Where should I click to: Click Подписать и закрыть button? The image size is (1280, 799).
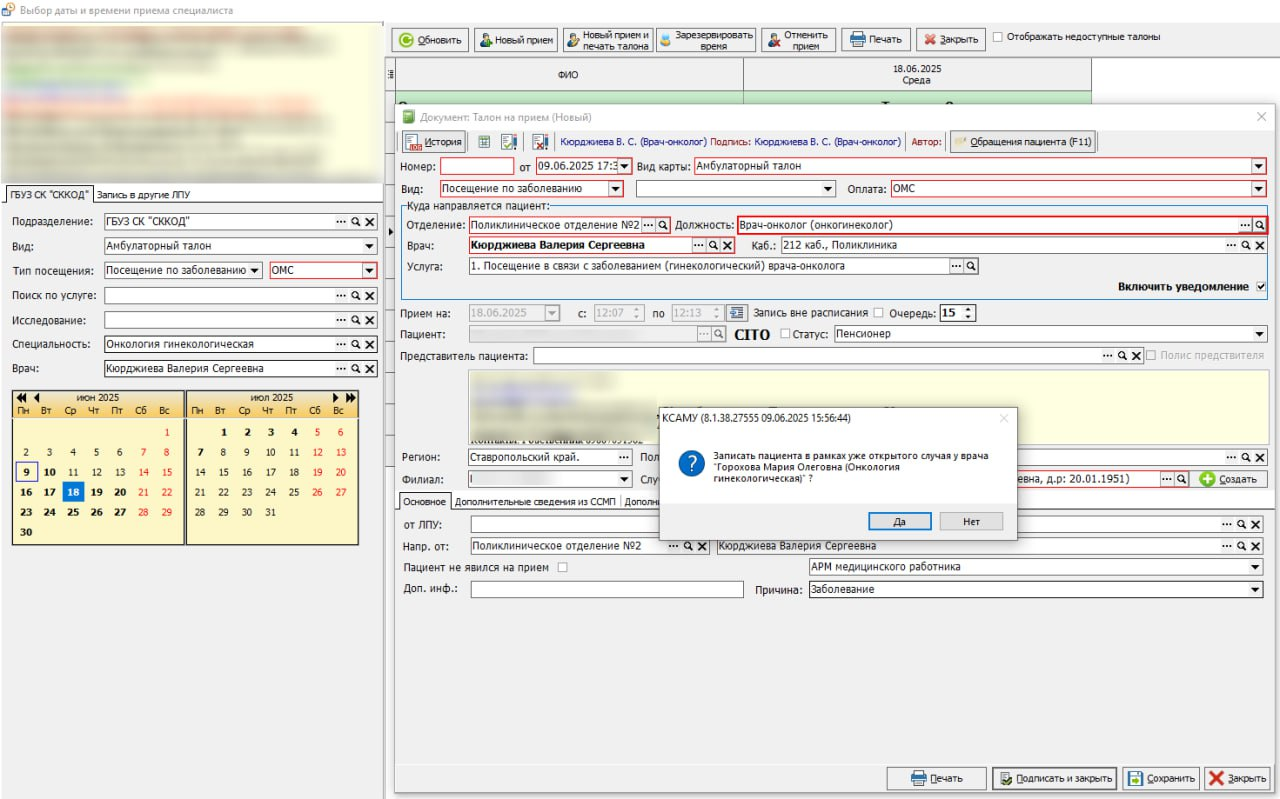coord(1054,778)
